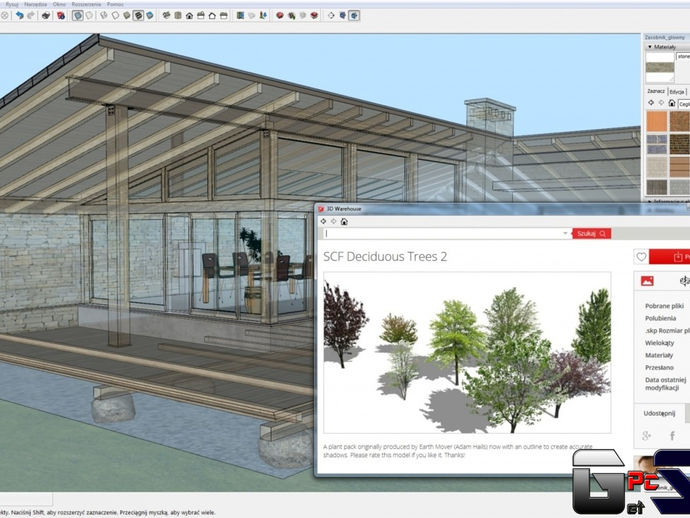
Task: Select the Left view icon
Action: point(224,15)
